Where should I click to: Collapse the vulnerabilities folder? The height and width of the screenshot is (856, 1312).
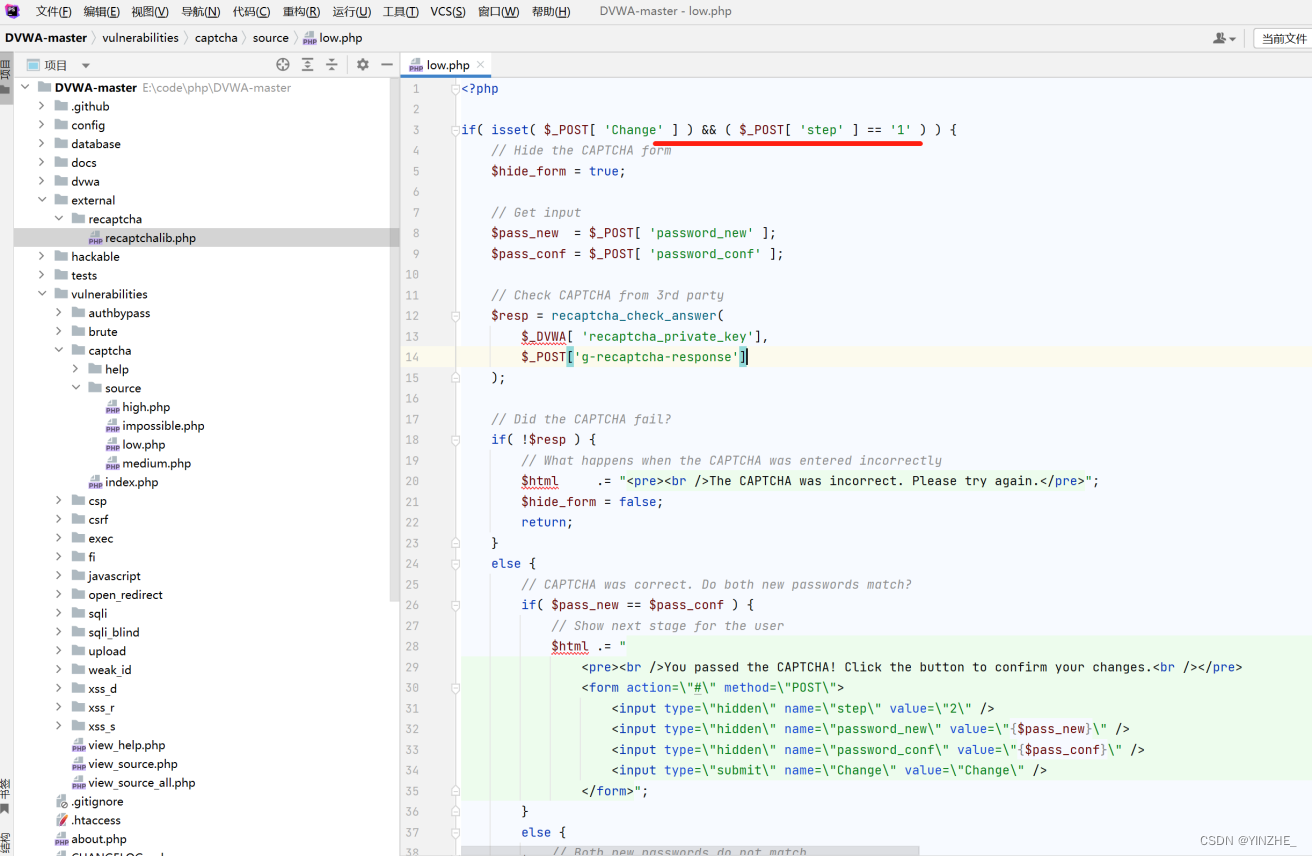click(x=42, y=294)
